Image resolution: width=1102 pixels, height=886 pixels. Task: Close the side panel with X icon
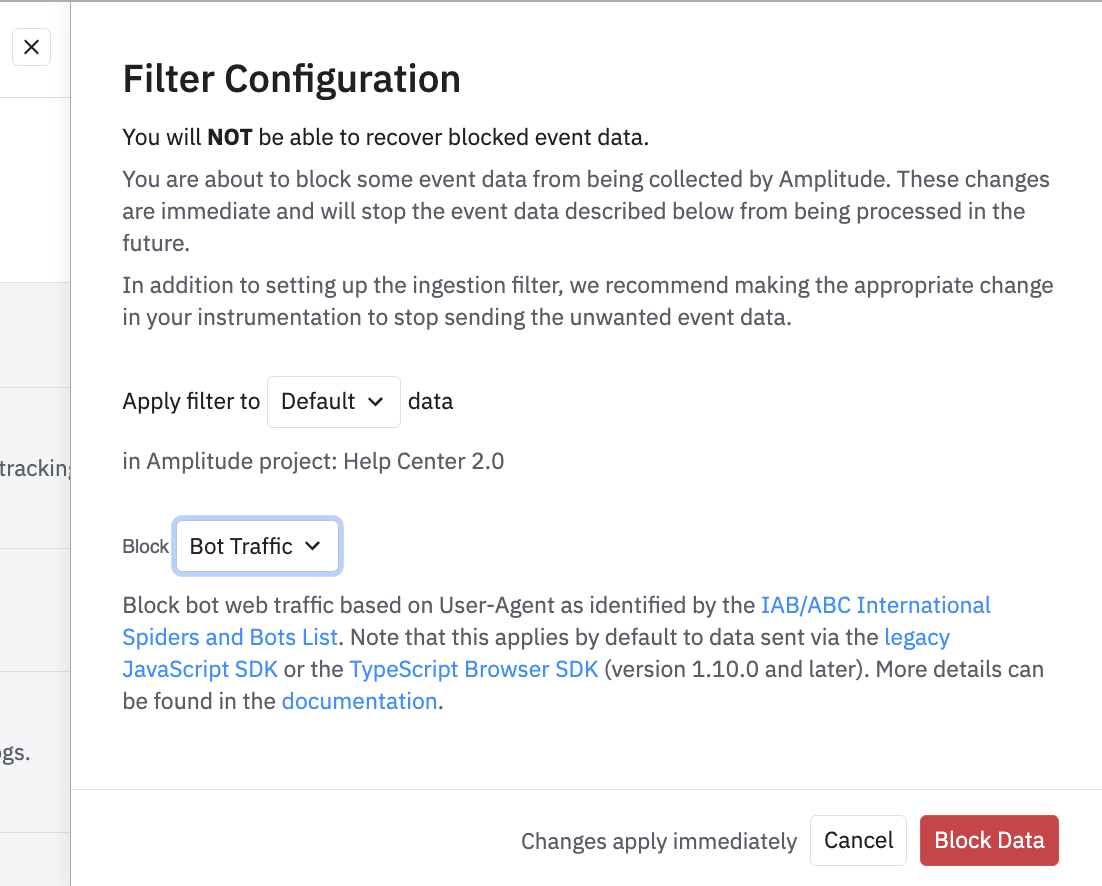[x=31, y=47]
